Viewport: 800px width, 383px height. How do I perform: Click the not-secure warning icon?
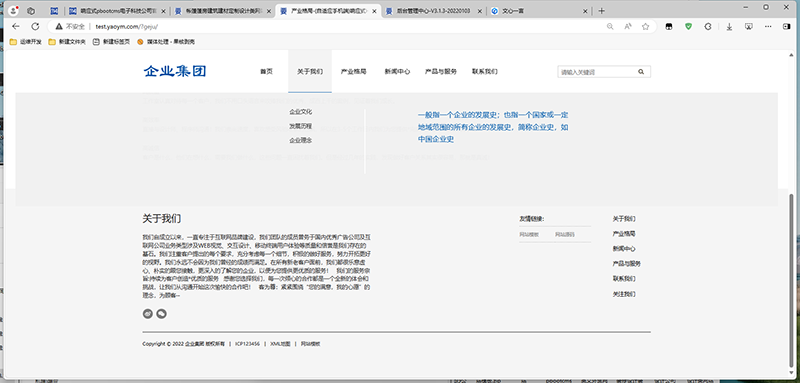[59, 27]
